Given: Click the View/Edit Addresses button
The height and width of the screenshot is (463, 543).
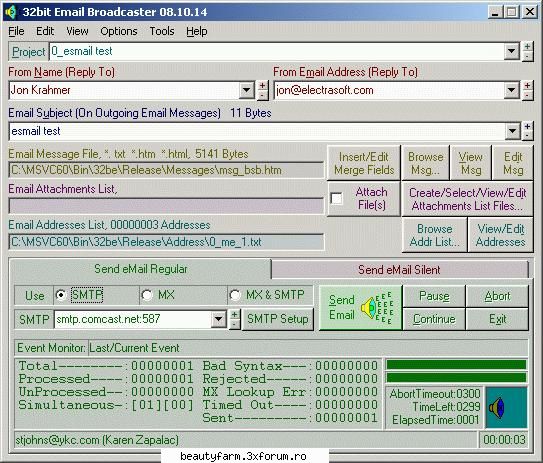Looking at the screenshot, I should [501, 235].
